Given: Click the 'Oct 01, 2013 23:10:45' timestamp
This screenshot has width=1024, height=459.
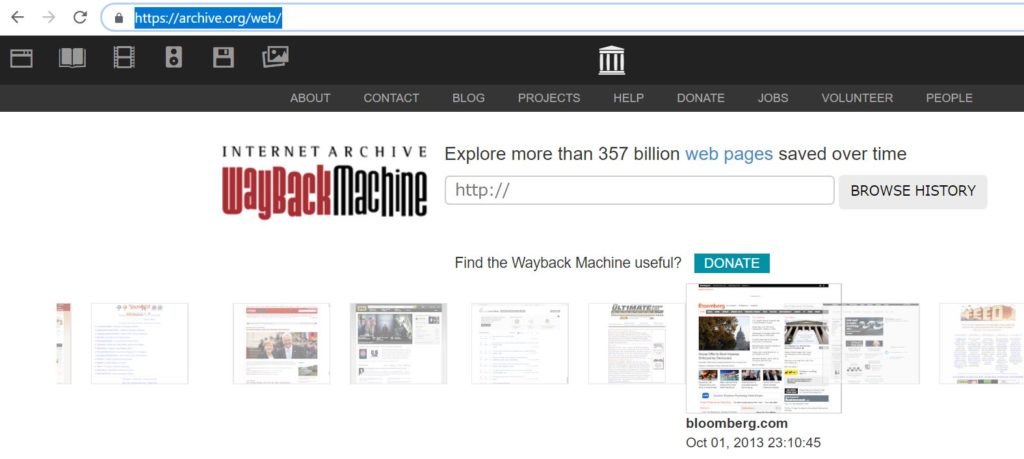Looking at the screenshot, I should tap(753, 443).
